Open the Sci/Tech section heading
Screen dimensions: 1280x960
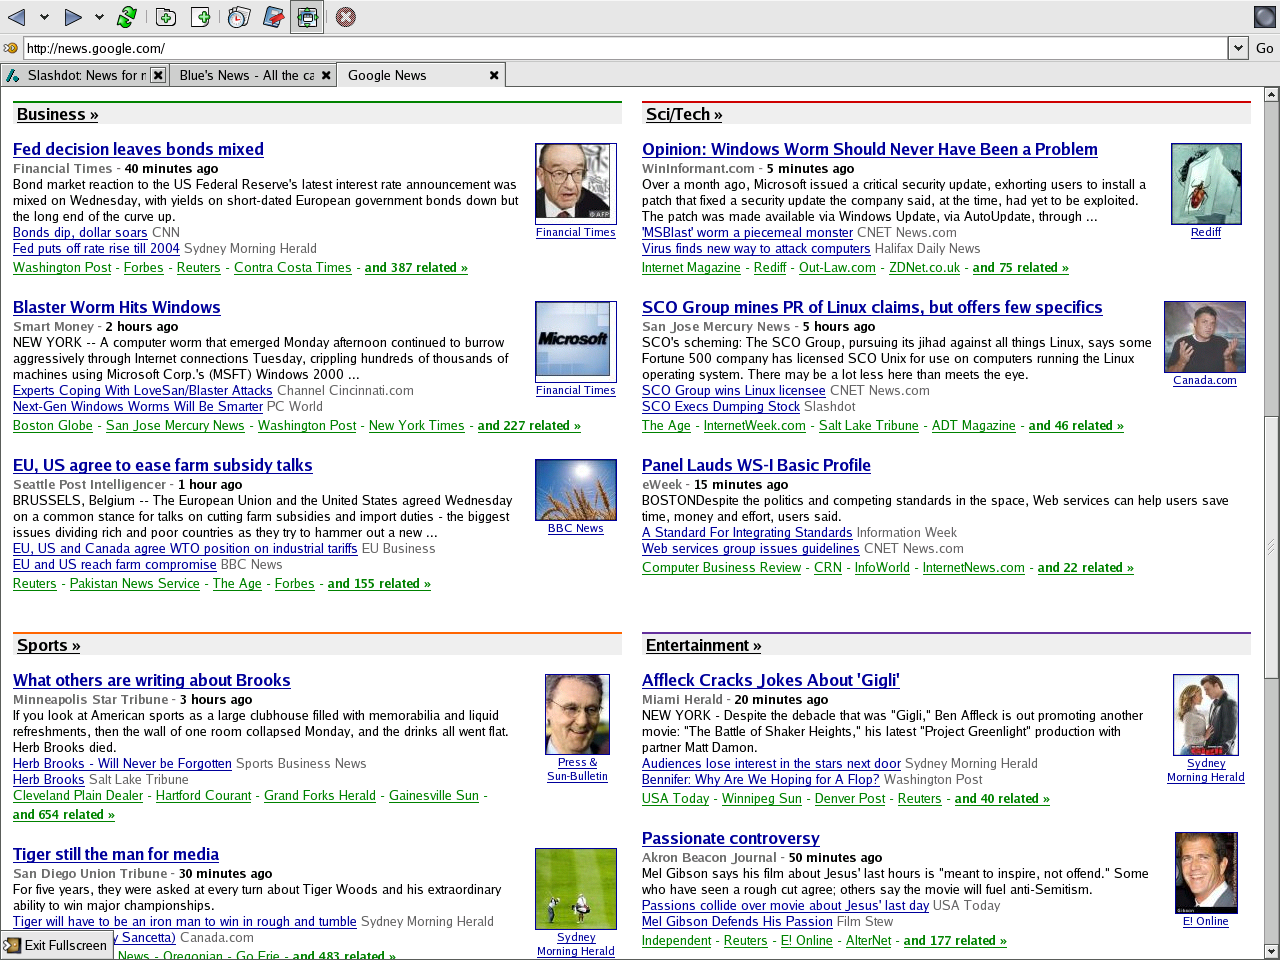pos(684,114)
